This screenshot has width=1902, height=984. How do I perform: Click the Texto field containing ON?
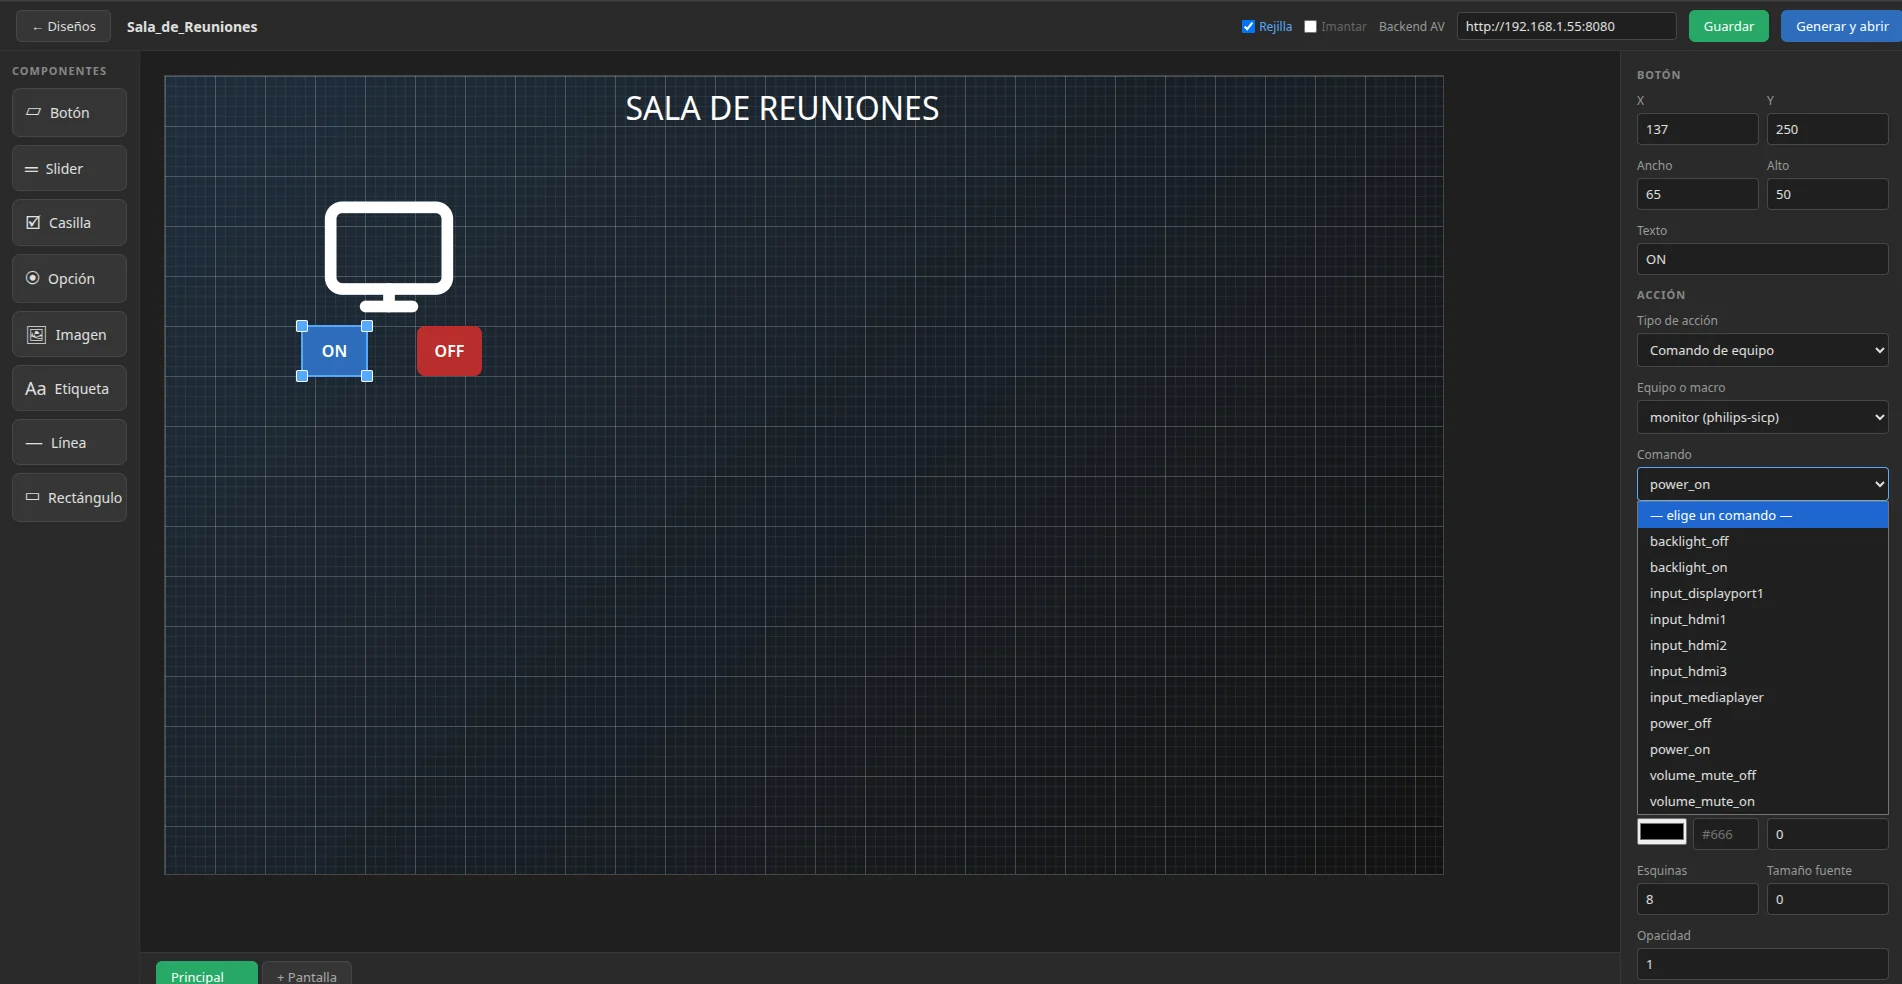(1762, 259)
